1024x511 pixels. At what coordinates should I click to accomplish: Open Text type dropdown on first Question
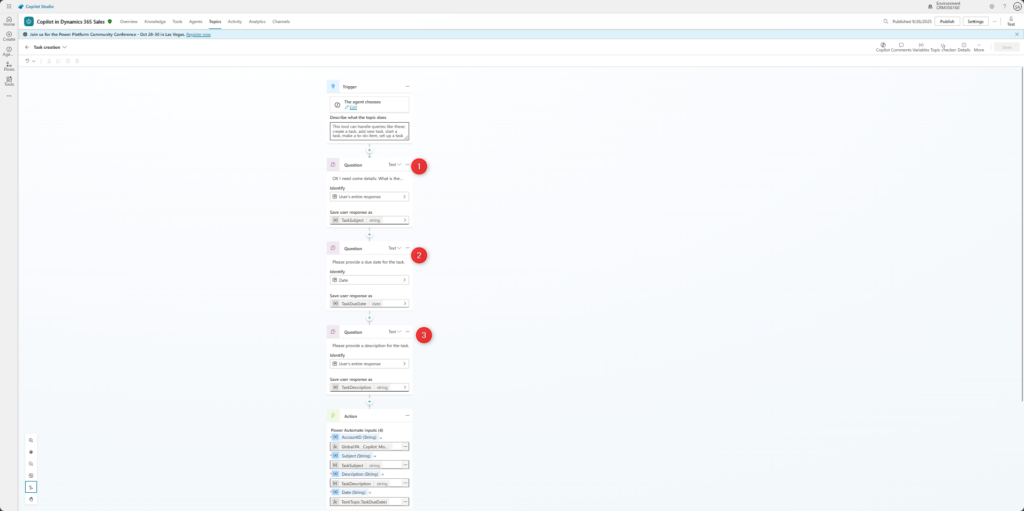point(394,164)
